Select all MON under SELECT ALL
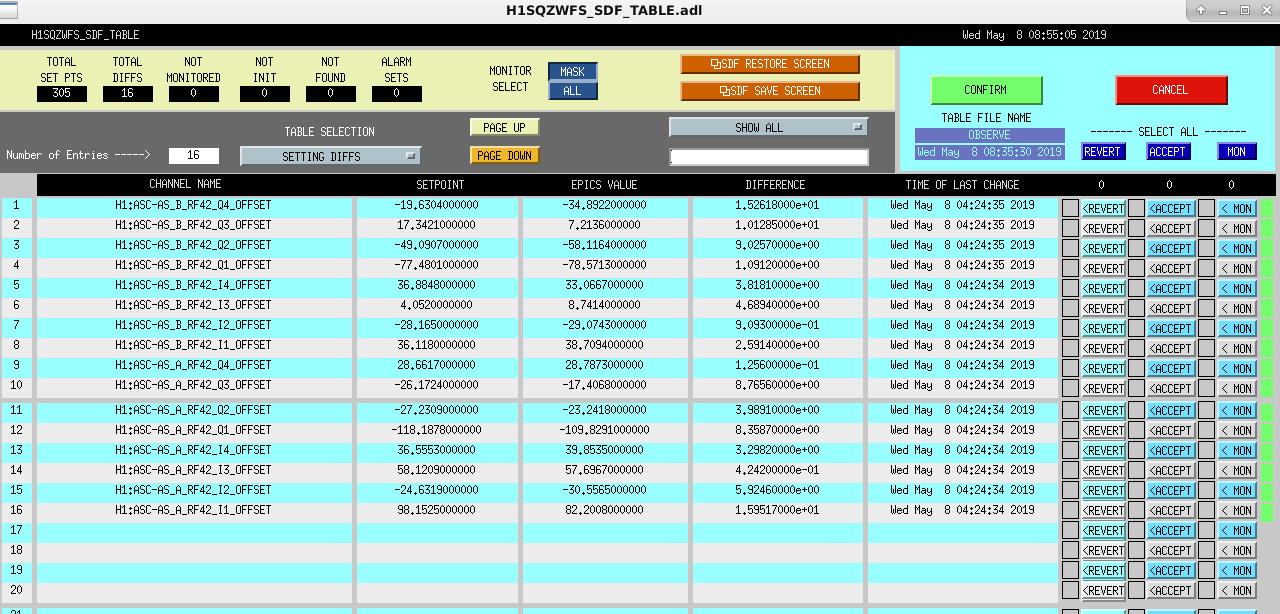The width and height of the screenshot is (1280, 614). 1237,152
